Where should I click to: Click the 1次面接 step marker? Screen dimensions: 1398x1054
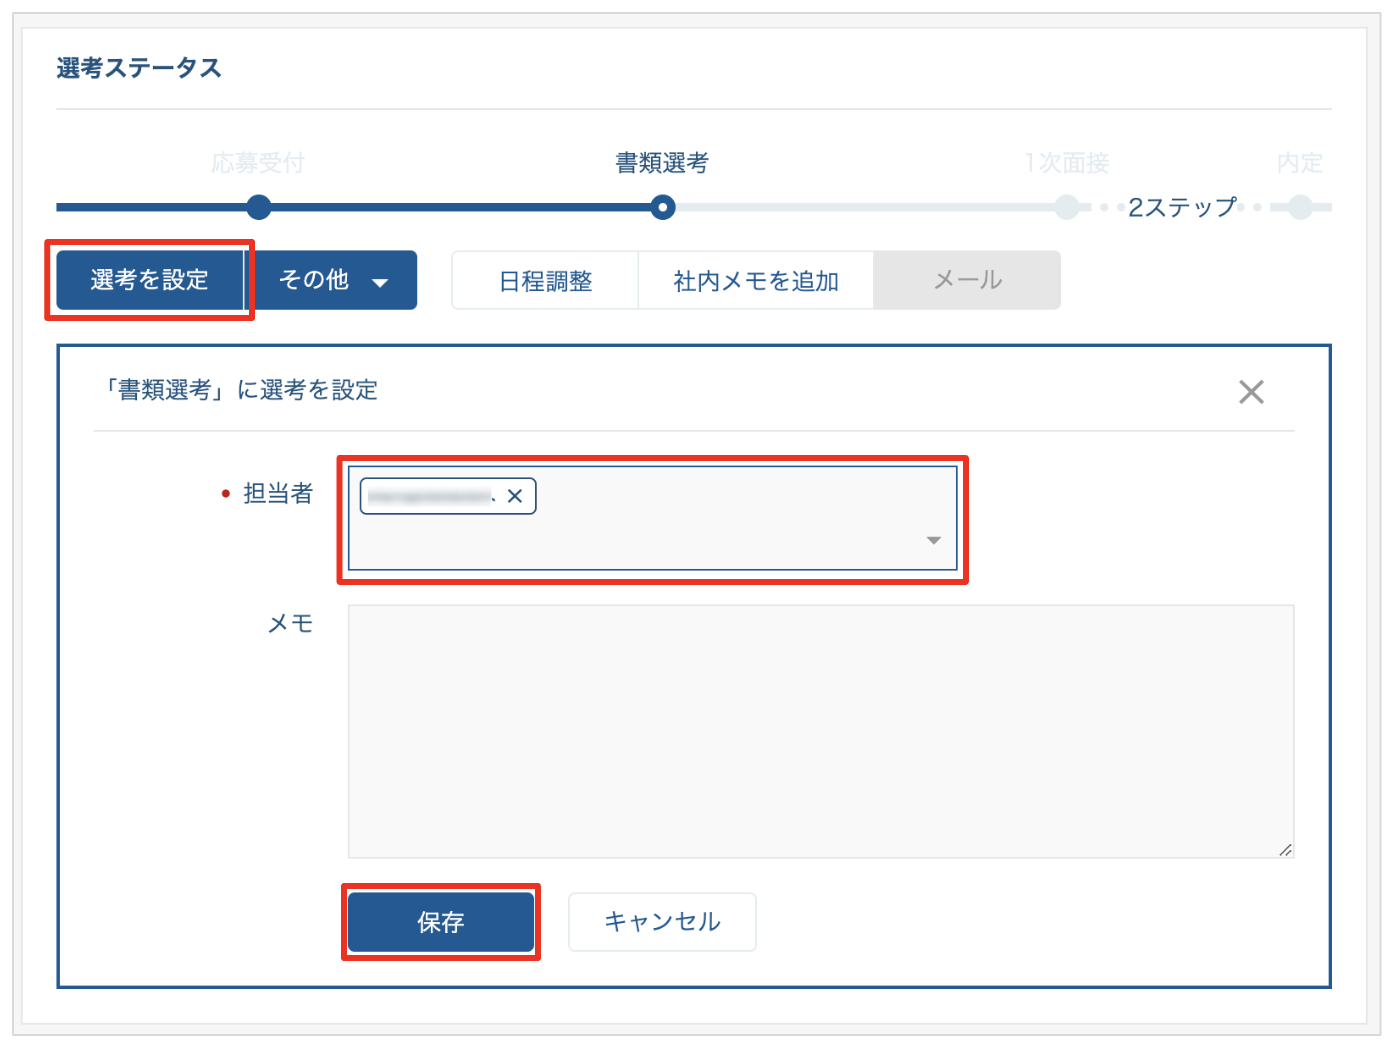1067,207
